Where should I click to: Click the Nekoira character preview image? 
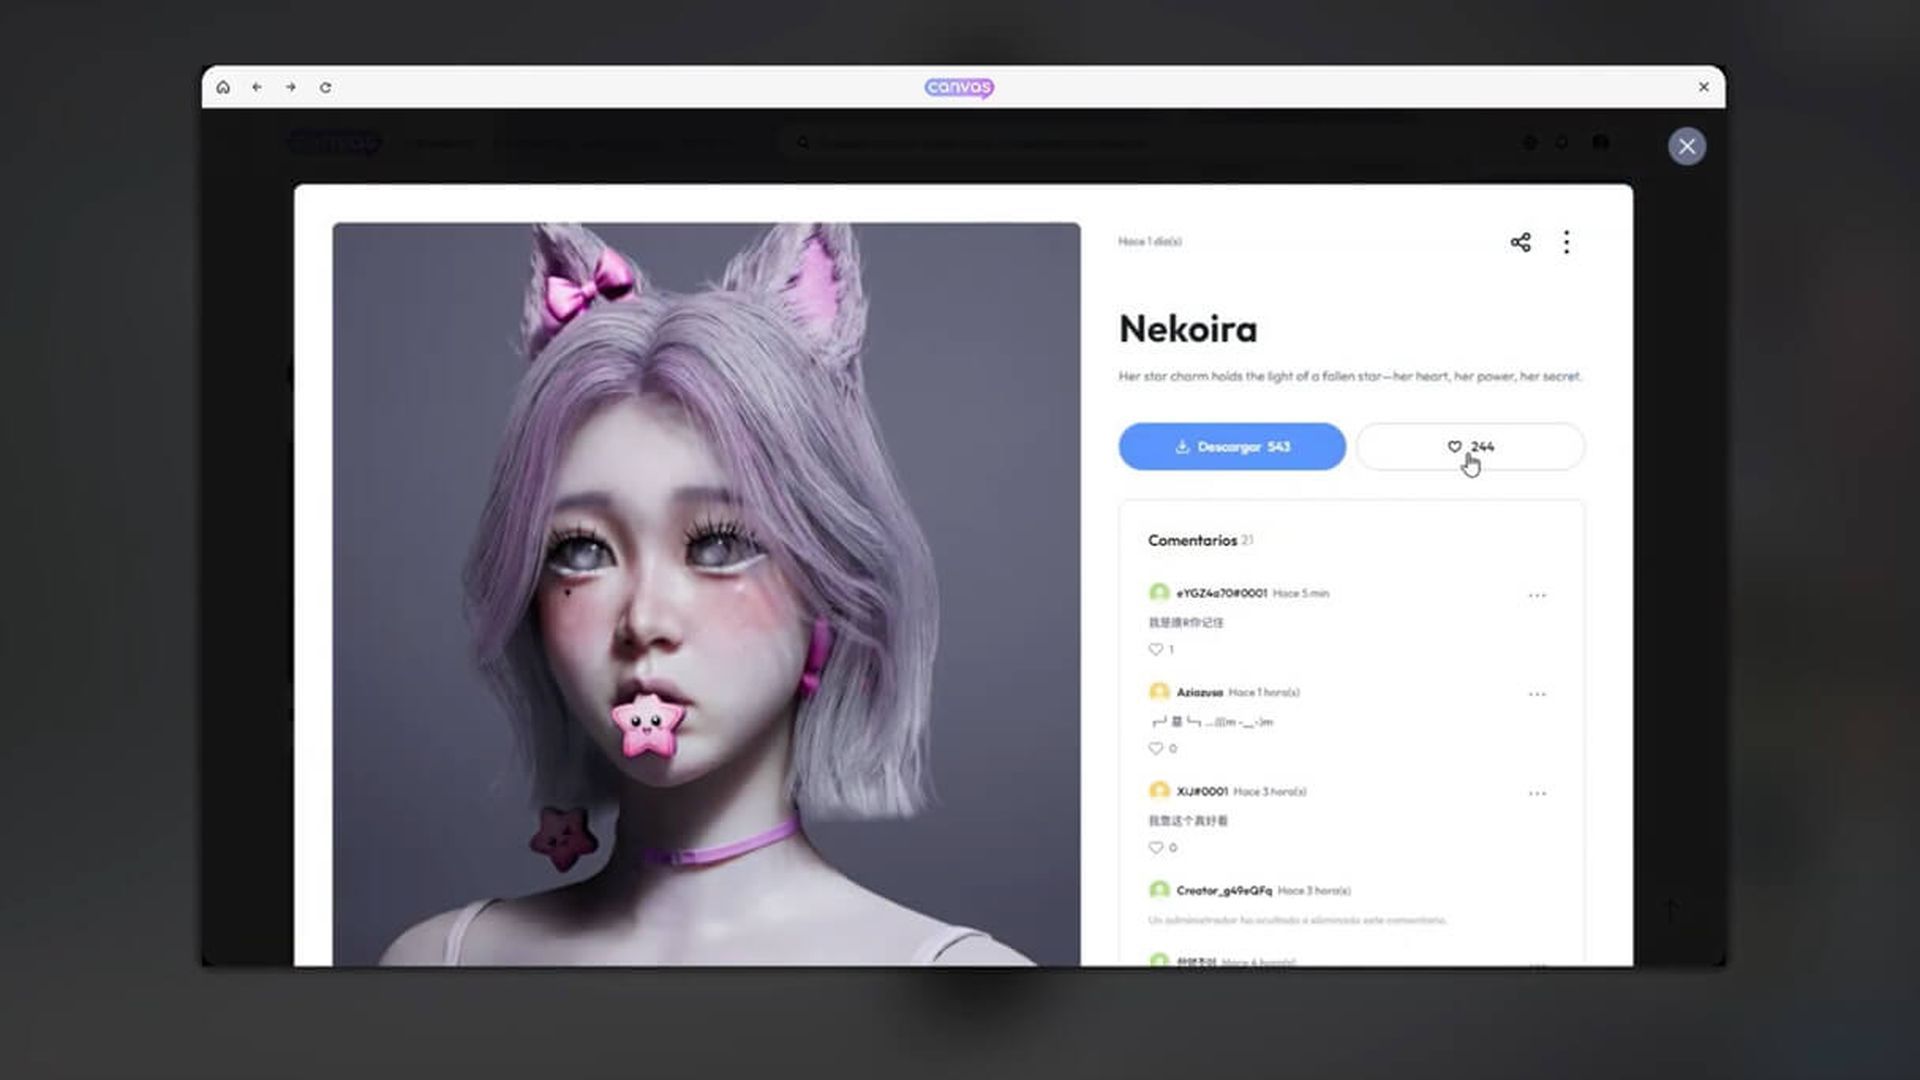pyautogui.click(x=706, y=593)
